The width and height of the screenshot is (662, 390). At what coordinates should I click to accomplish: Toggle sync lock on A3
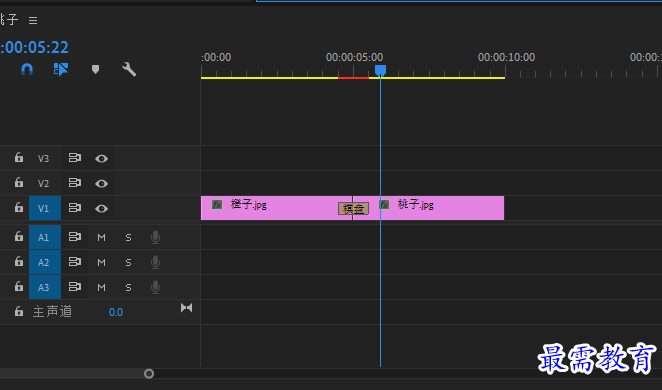click(x=75, y=287)
